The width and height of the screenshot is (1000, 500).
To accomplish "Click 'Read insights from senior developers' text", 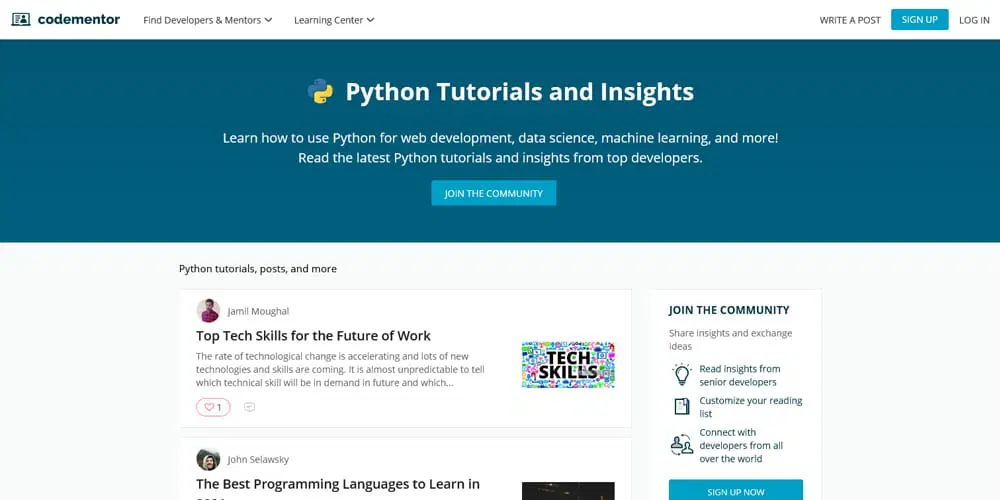I will (x=740, y=375).
